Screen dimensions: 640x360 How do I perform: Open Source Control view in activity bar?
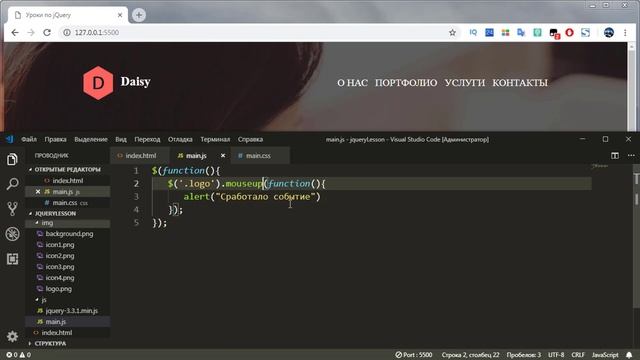click(12, 209)
